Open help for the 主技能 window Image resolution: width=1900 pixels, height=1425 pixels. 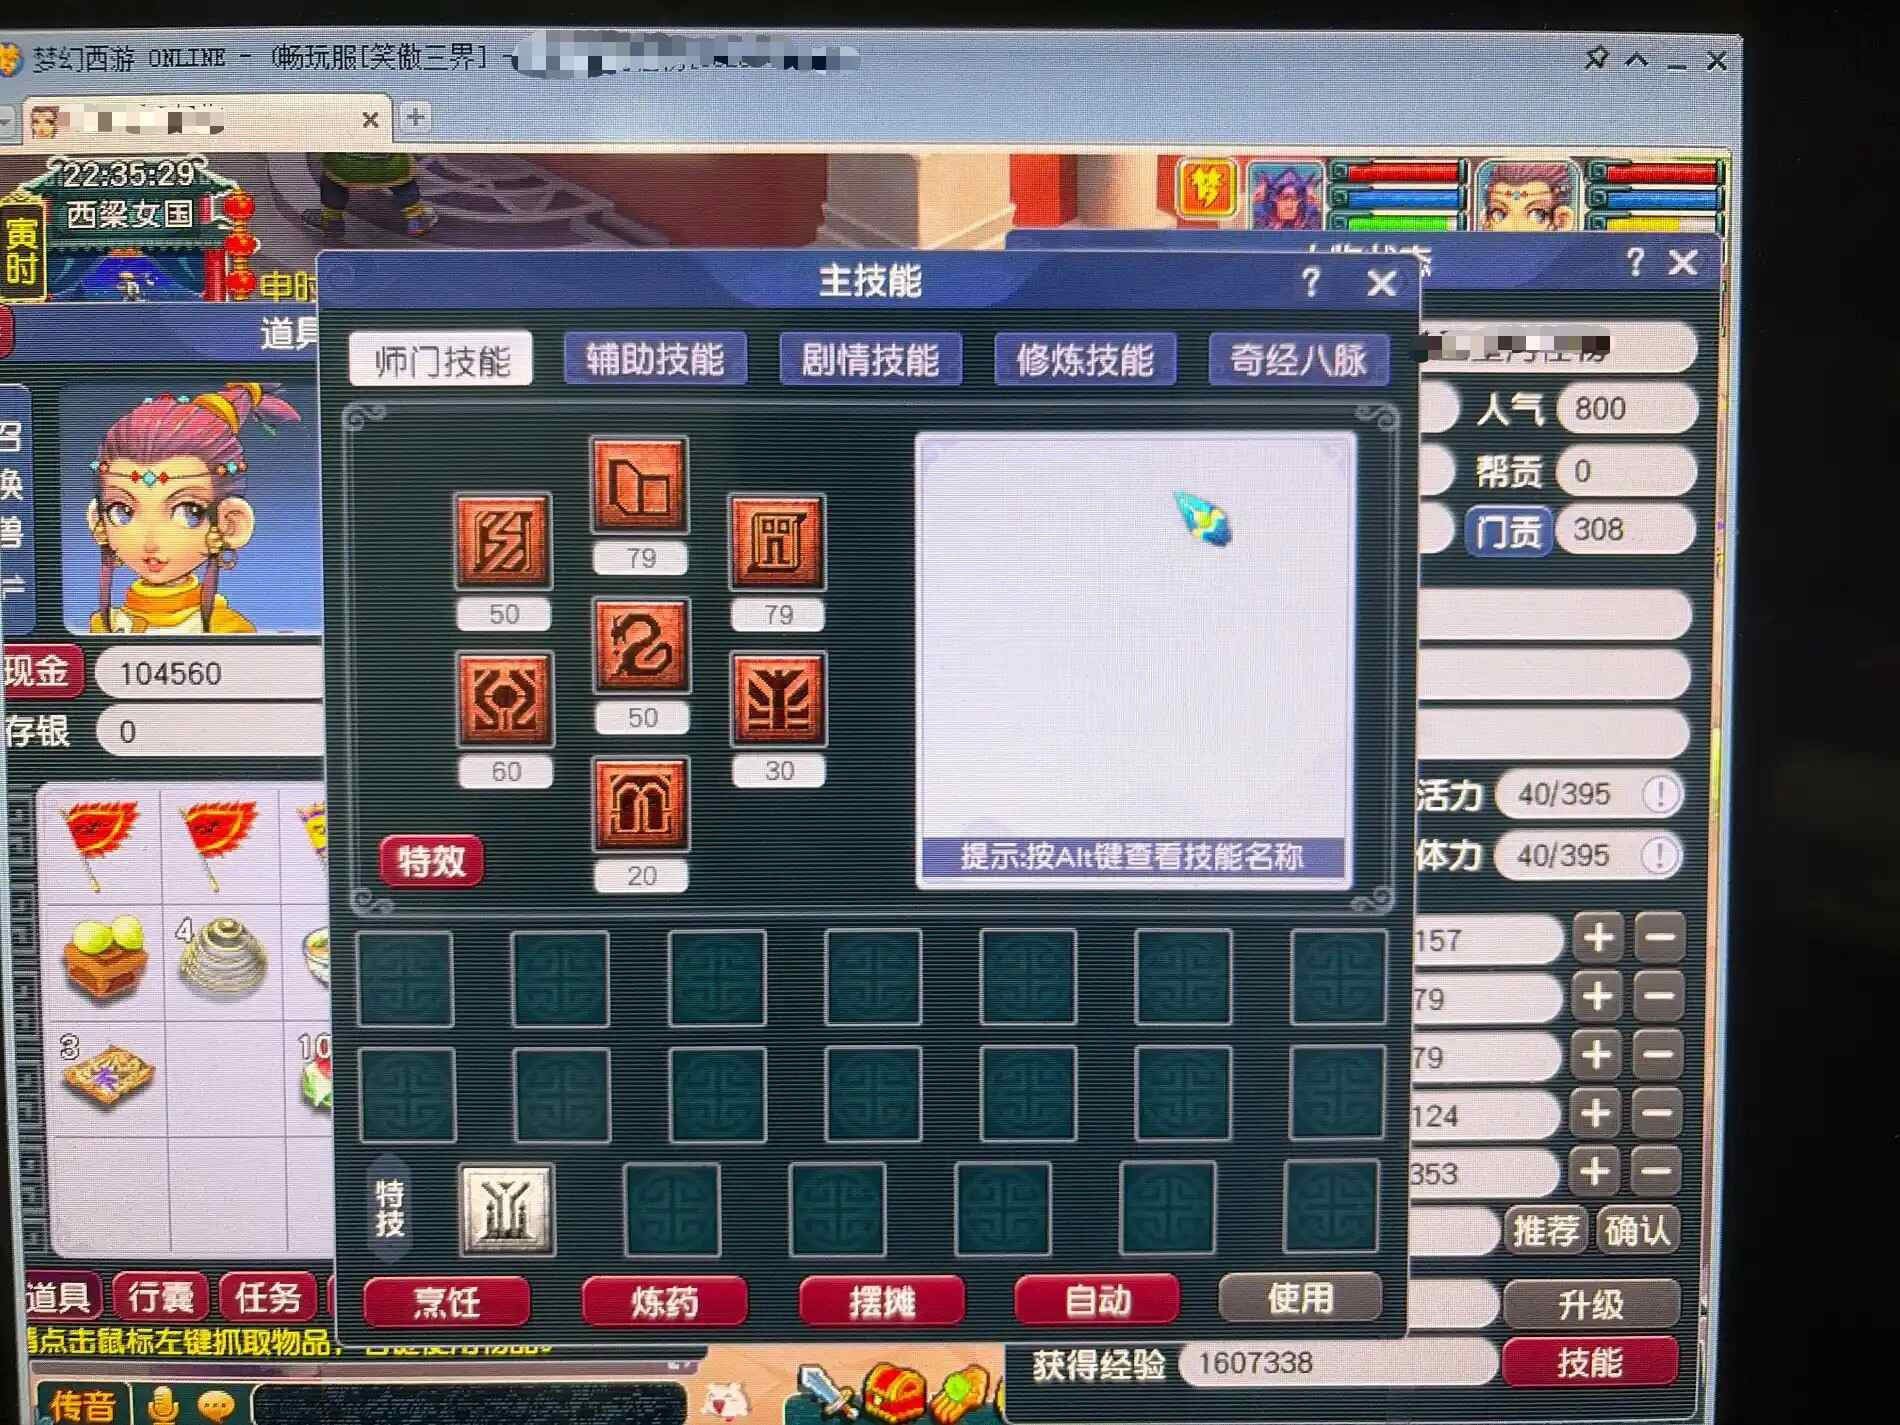click(1311, 283)
